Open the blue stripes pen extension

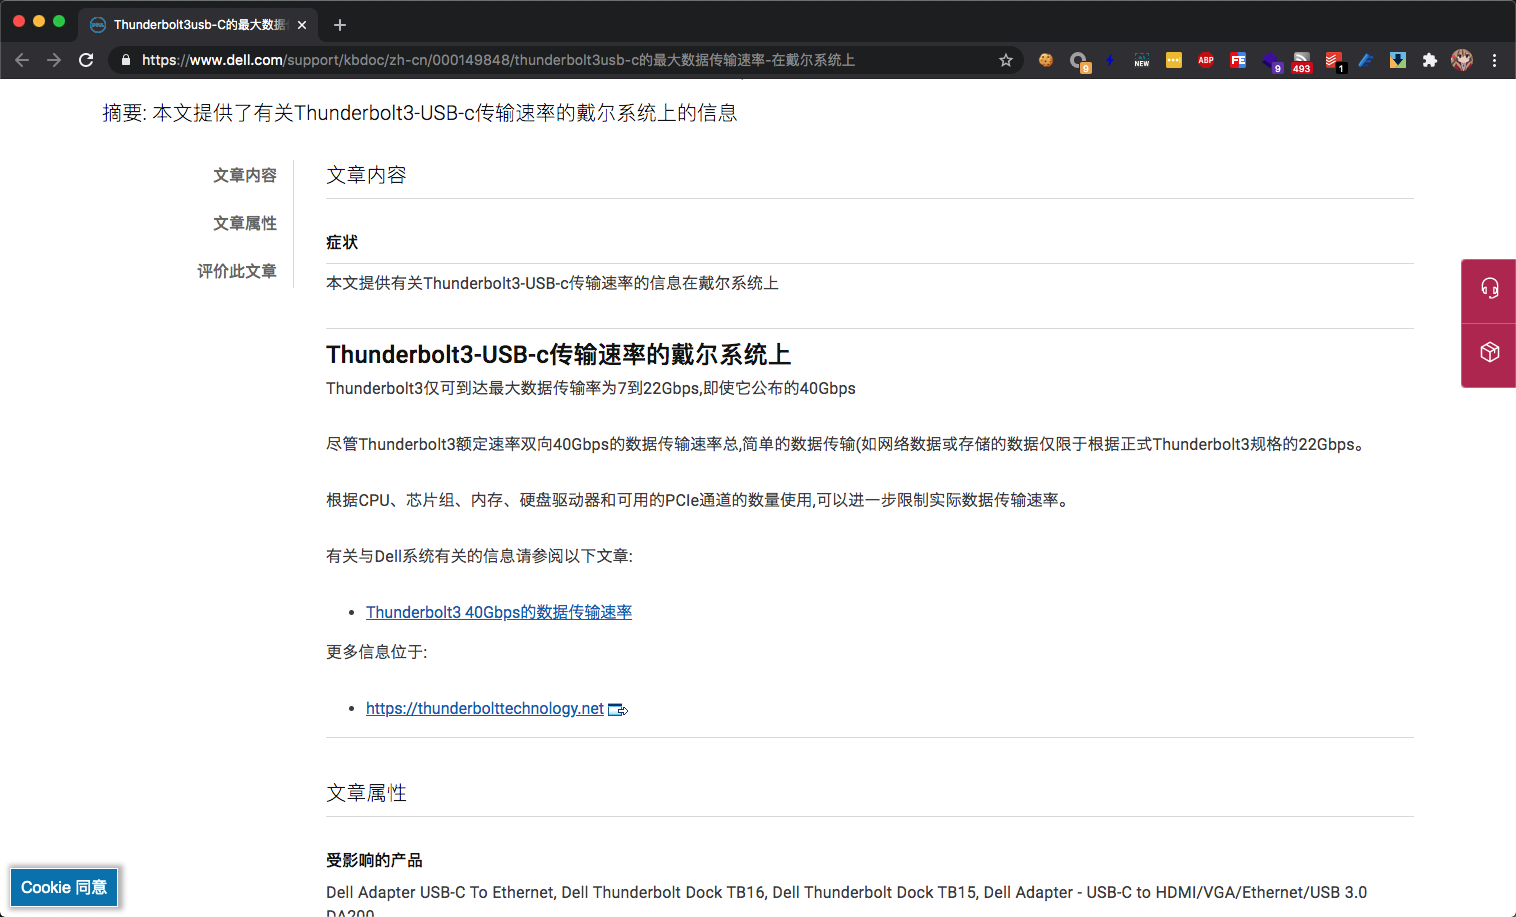click(x=1366, y=60)
